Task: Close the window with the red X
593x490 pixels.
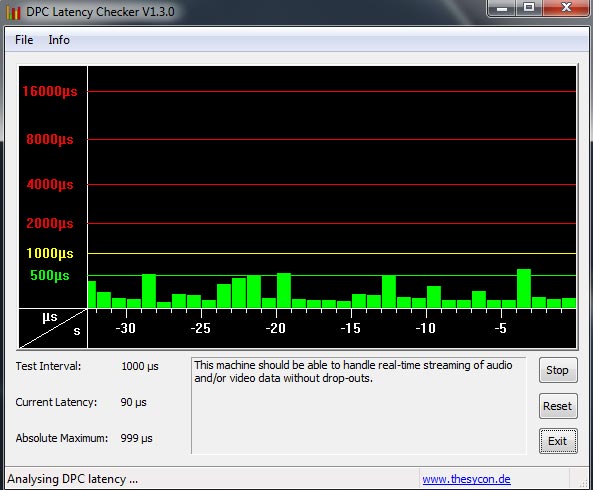Action: point(566,8)
